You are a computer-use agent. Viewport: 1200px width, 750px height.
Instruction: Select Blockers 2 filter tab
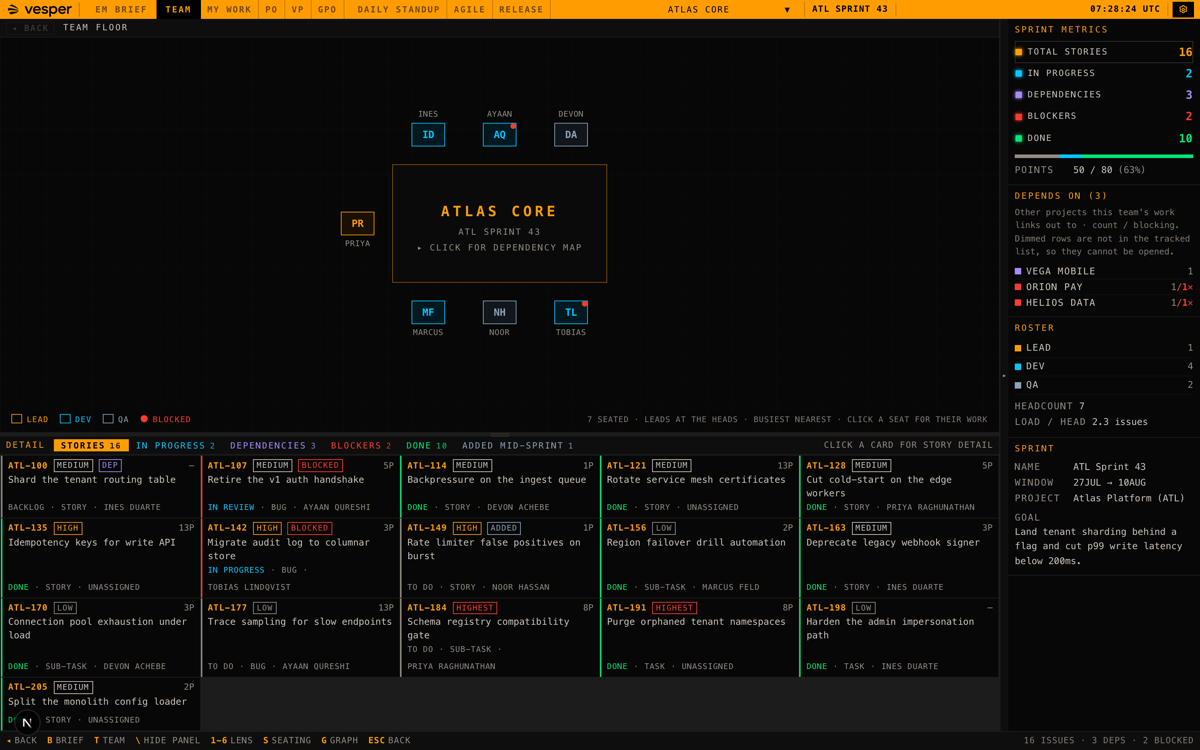(361, 446)
